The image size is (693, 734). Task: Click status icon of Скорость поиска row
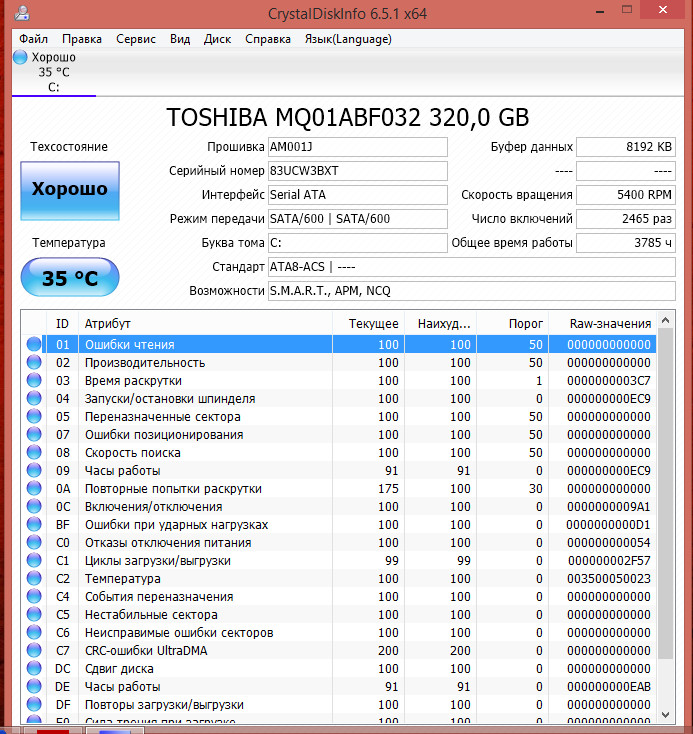(x=34, y=452)
